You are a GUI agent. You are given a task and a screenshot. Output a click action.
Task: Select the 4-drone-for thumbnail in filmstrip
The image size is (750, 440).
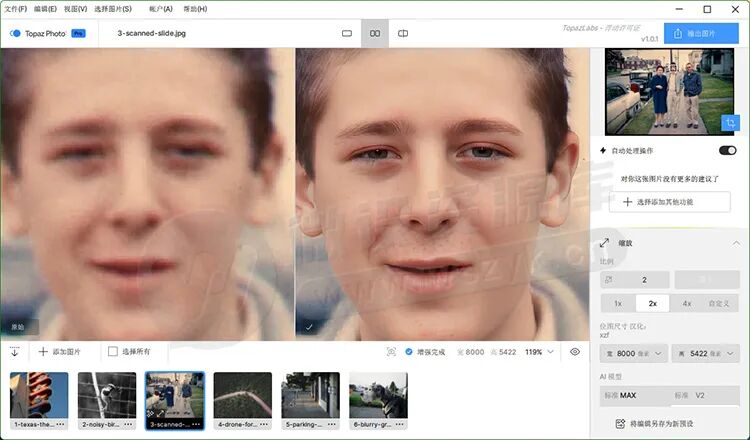(x=242, y=400)
